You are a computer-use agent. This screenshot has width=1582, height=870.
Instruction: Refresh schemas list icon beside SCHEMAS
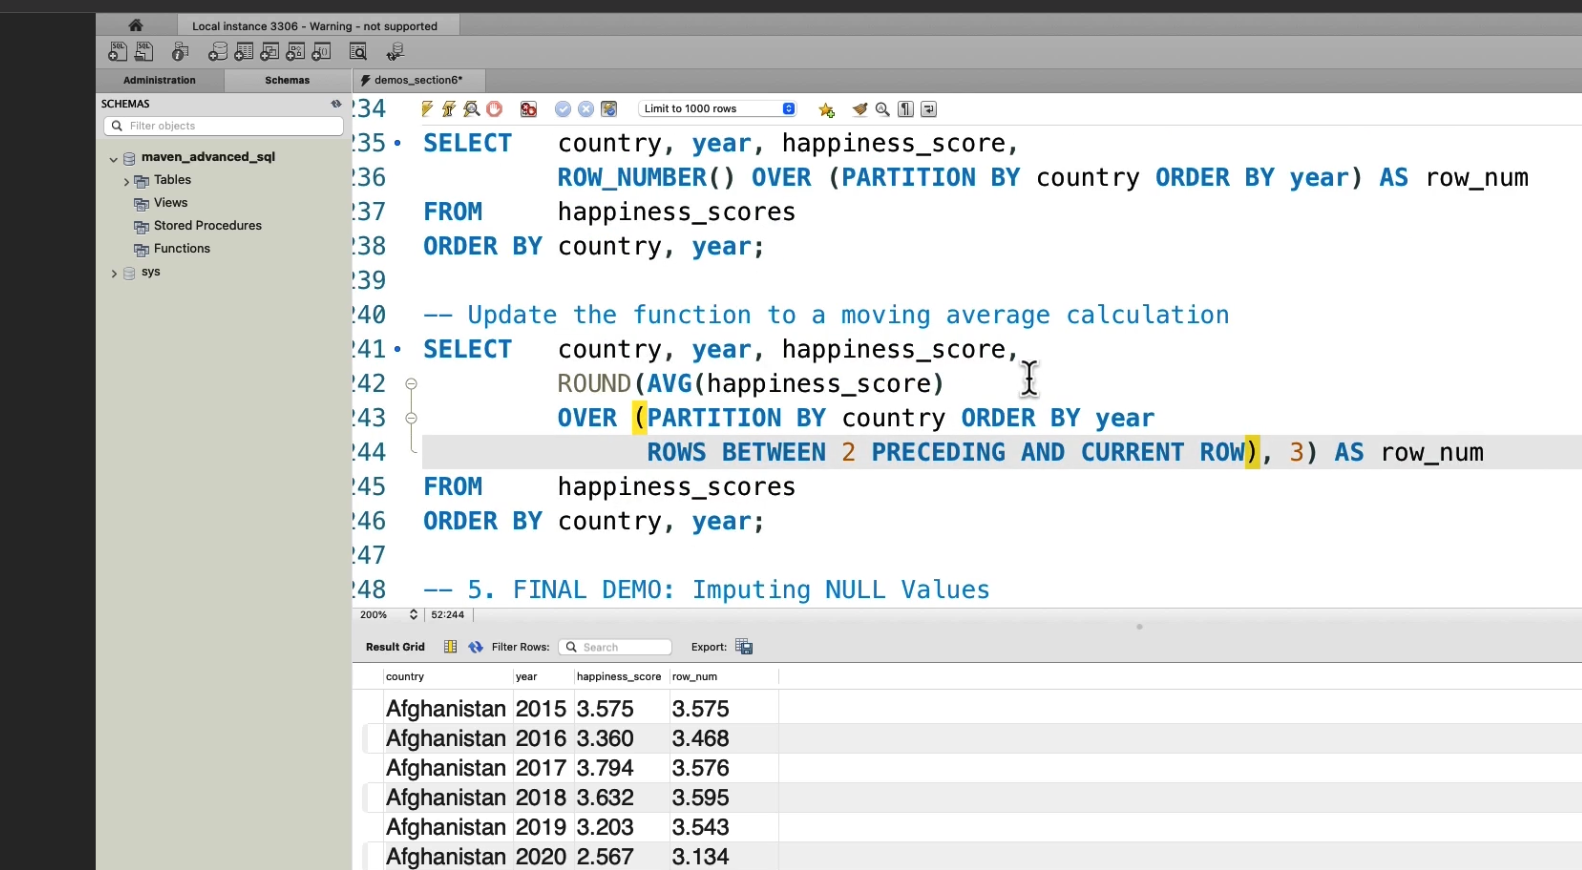336,104
